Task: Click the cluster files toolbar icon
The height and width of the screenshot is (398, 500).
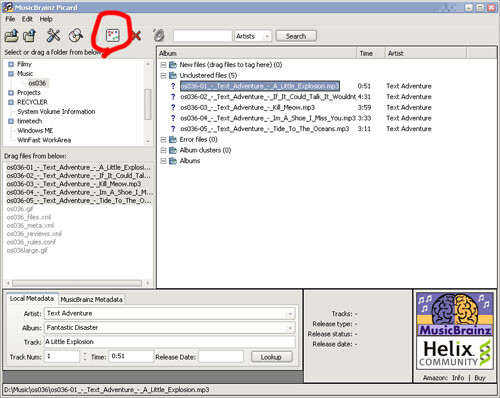Action: pyautogui.click(x=113, y=36)
